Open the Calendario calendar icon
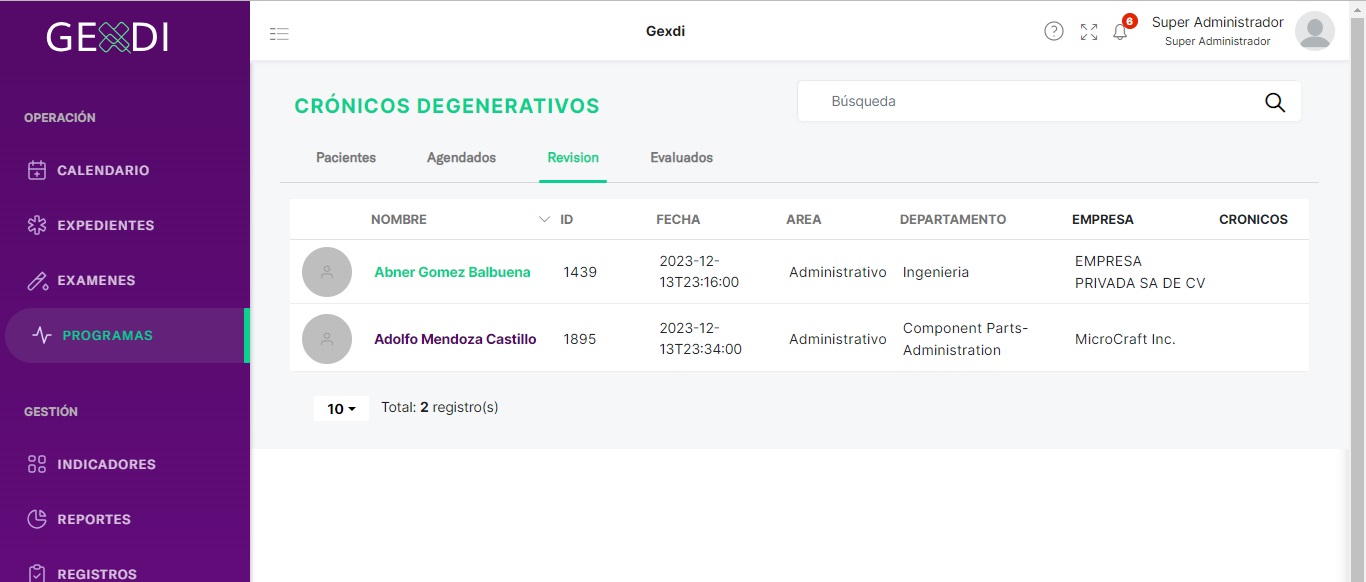This screenshot has height=582, width=1366. point(37,170)
